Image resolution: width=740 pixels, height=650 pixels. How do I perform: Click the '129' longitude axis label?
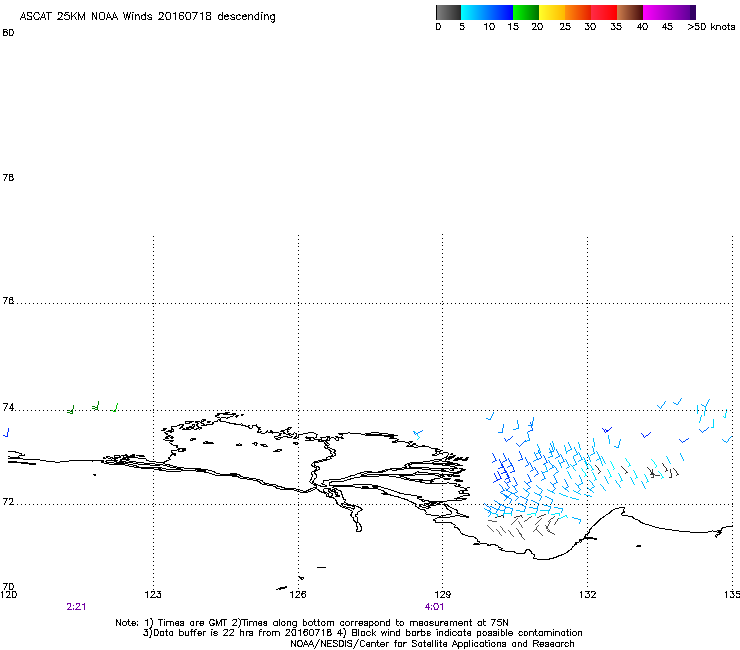point(443,594)
